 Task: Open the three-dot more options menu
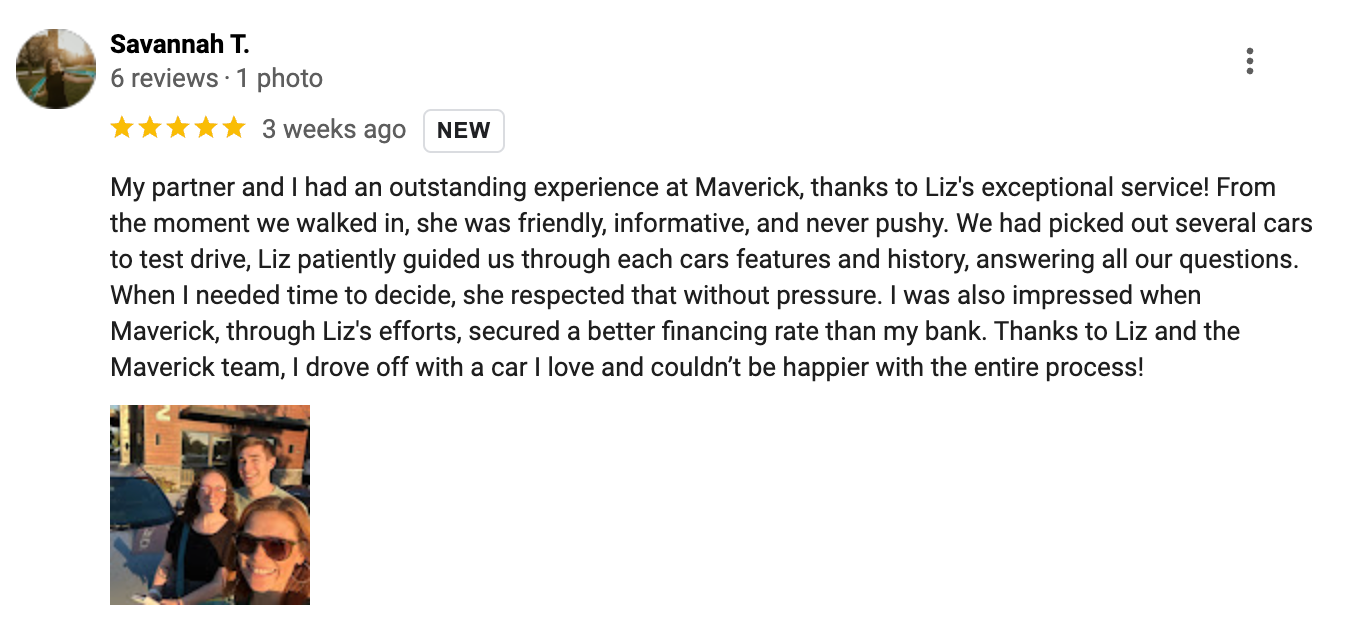[1249, 62]
